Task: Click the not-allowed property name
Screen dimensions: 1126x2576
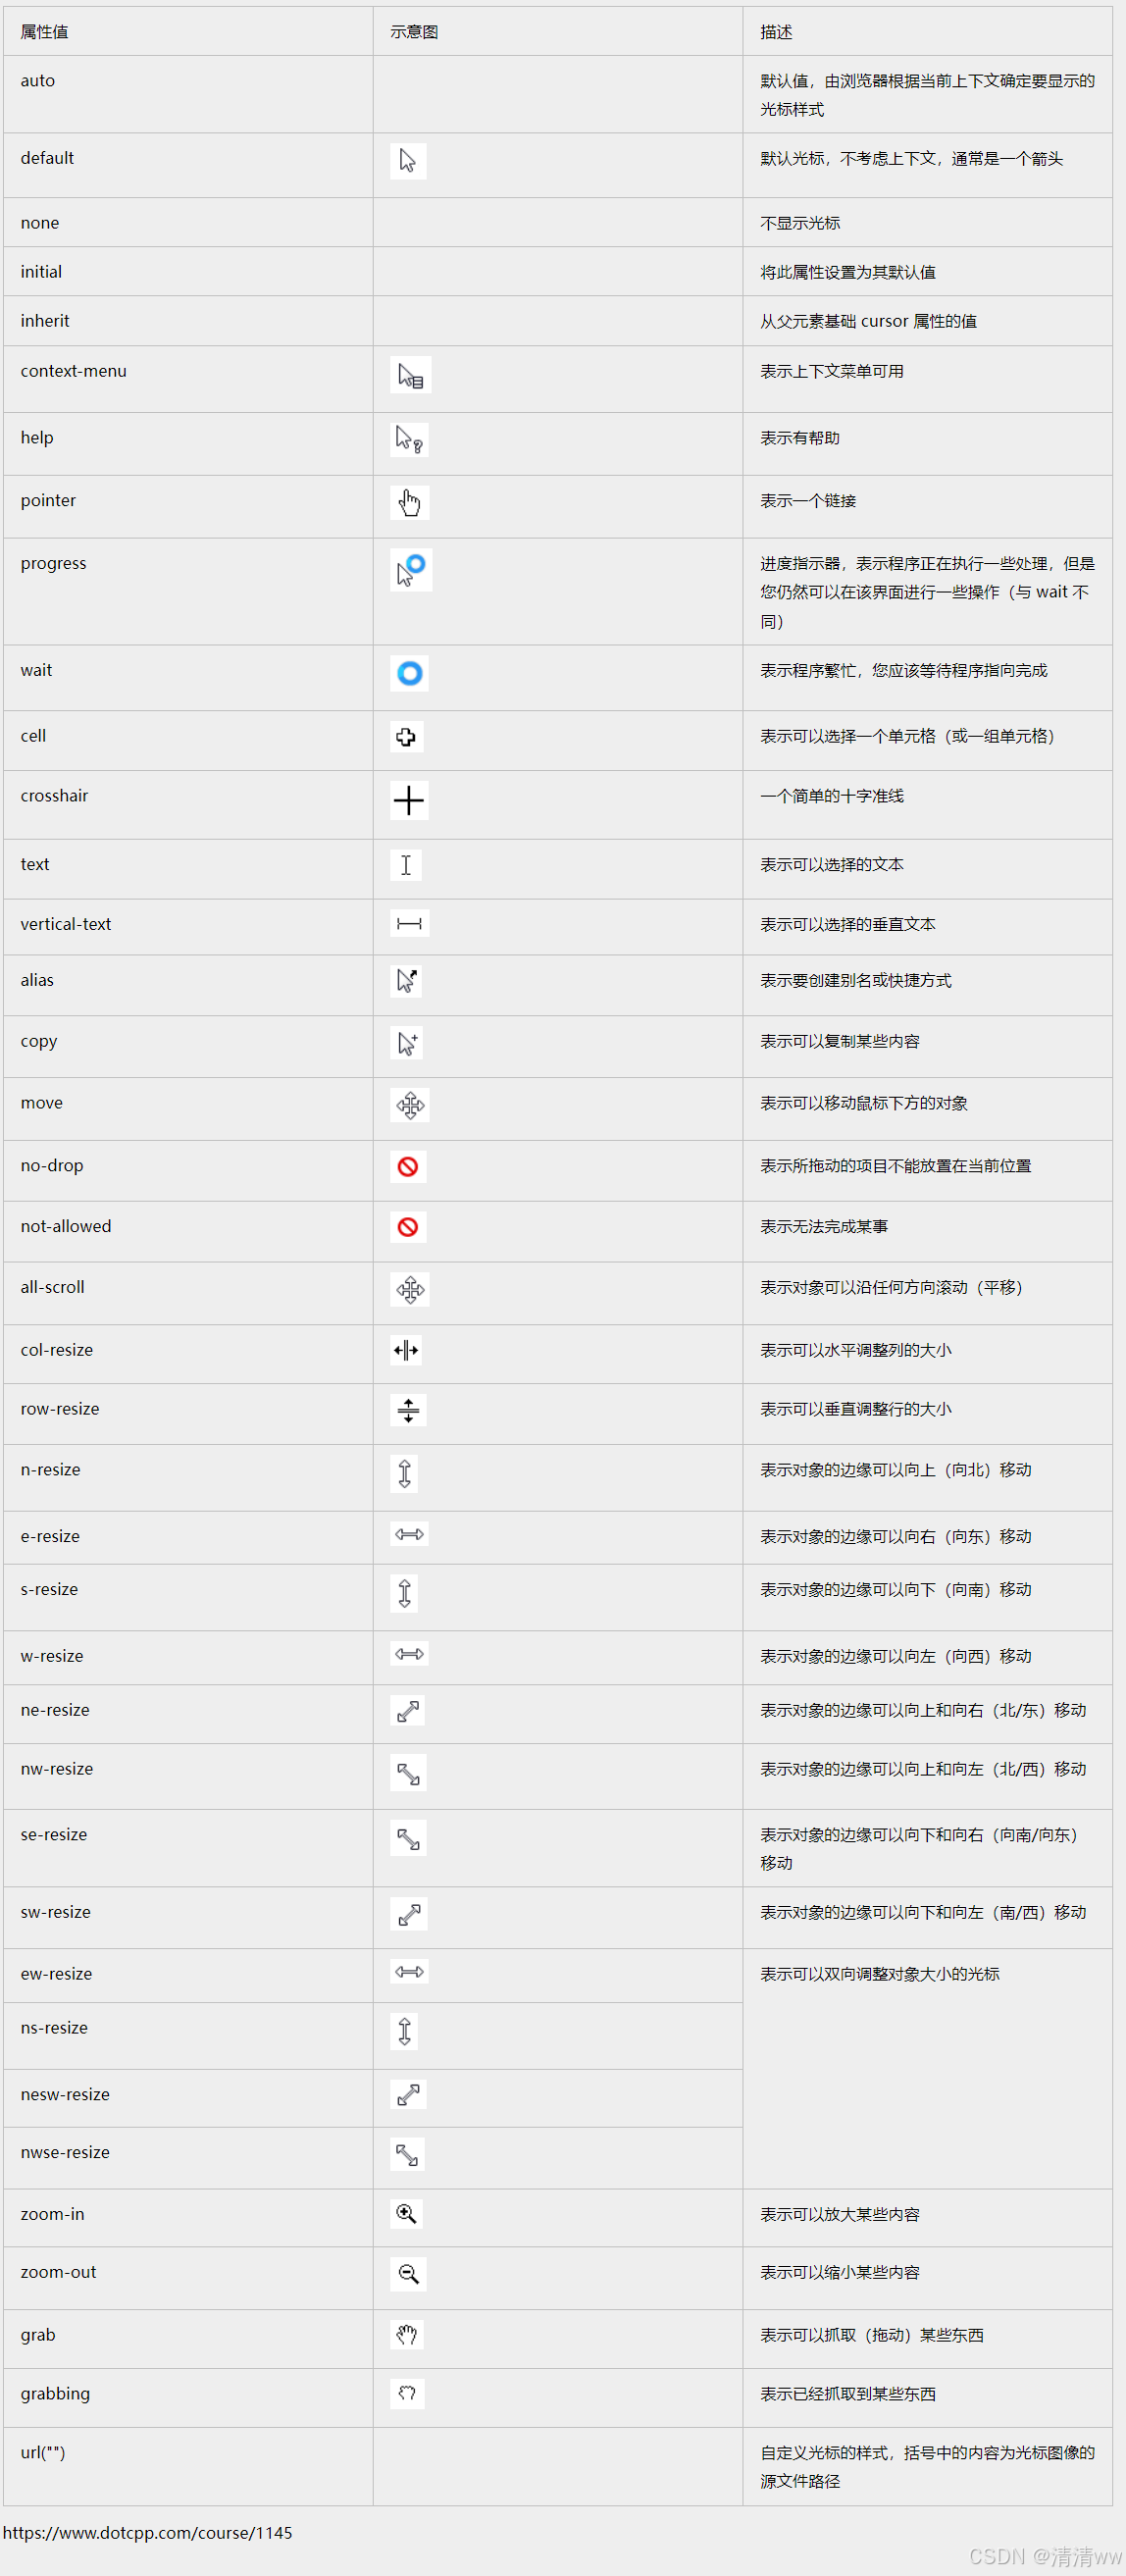Action: [66, 1226]
